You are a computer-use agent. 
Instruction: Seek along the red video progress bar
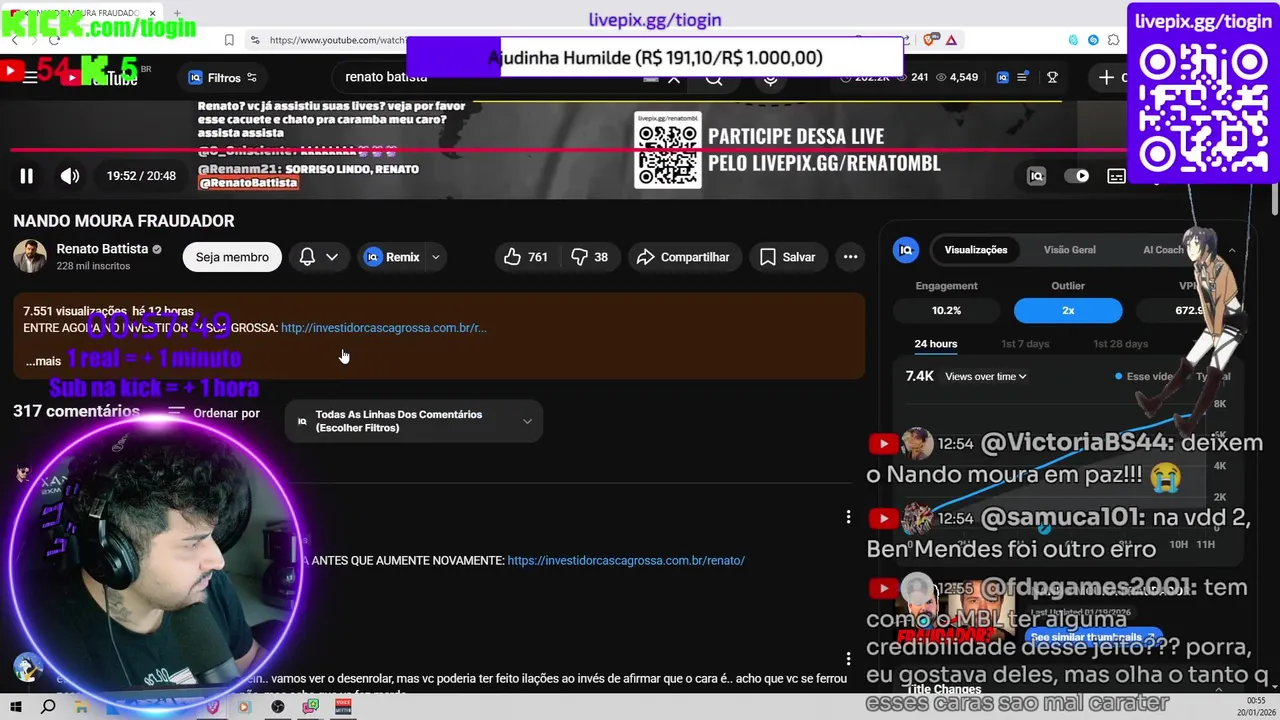569,151
